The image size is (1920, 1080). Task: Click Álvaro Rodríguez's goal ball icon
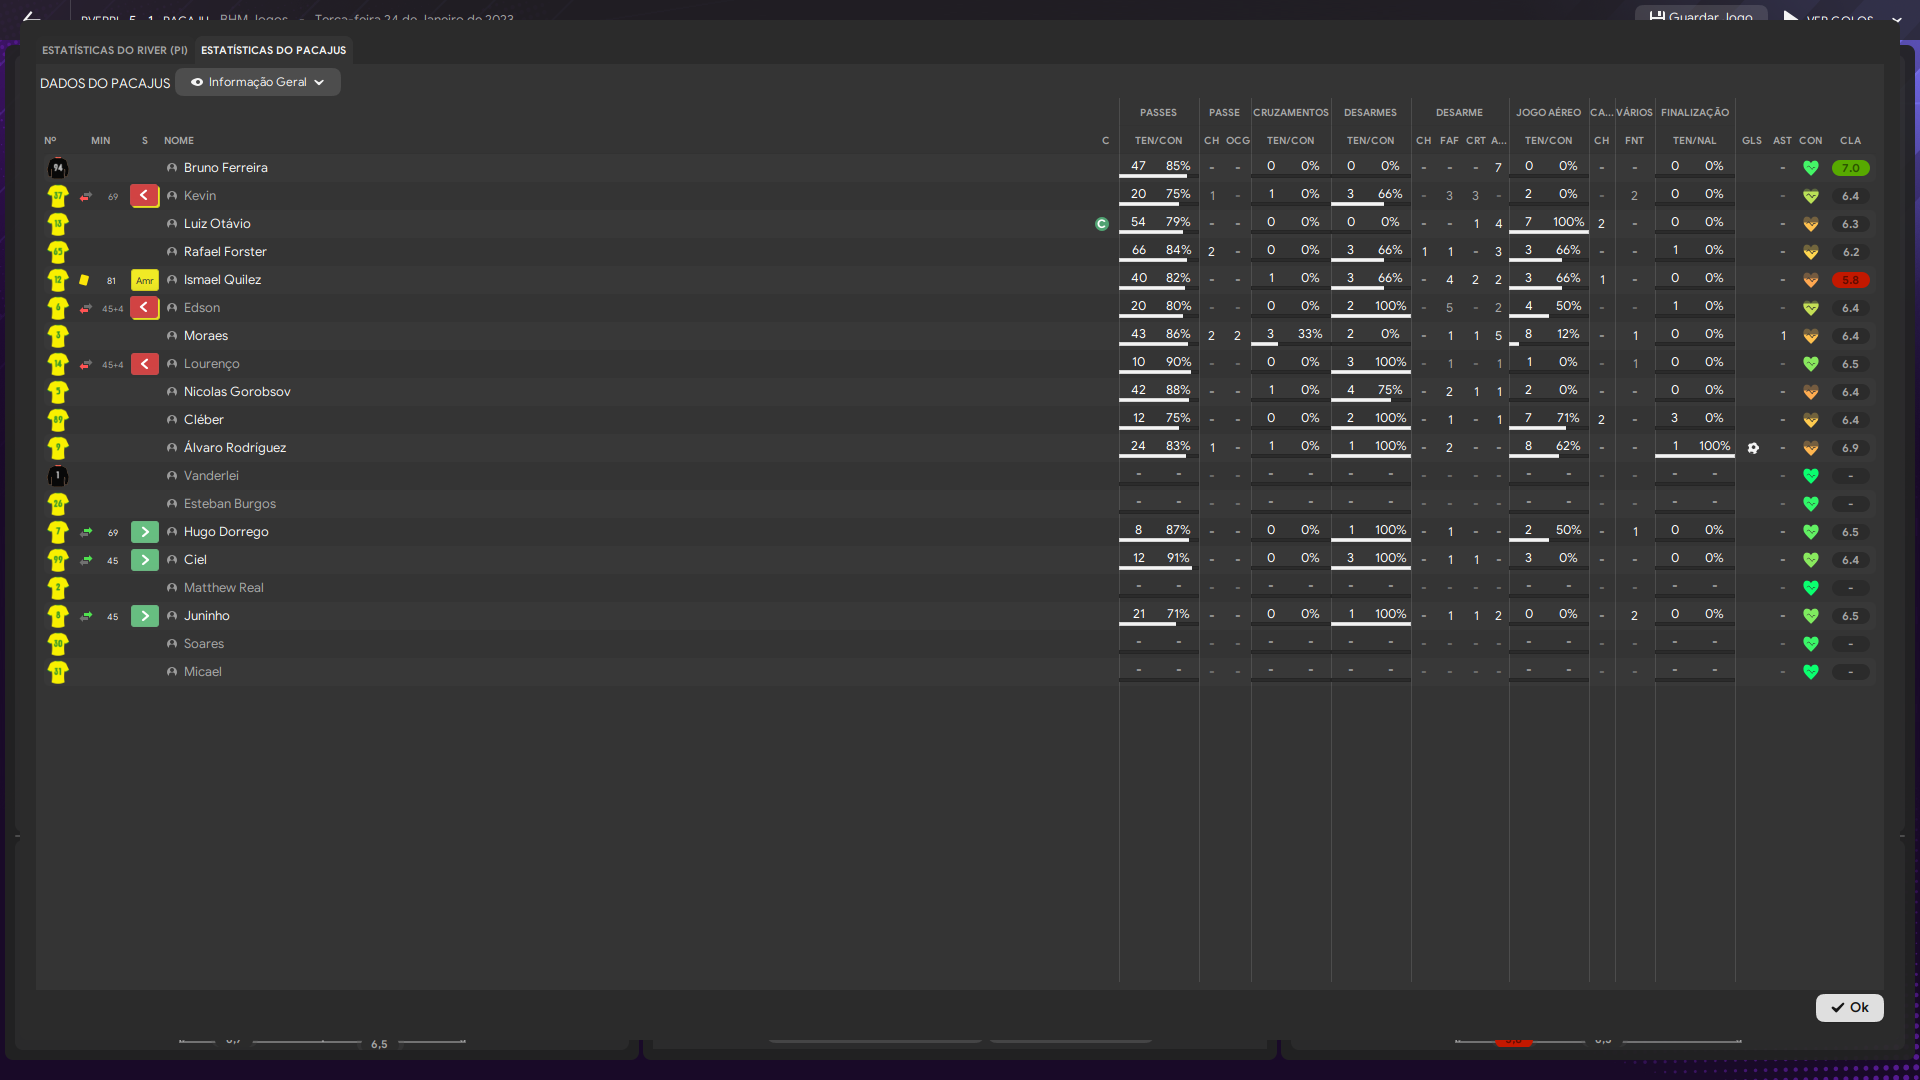[1753, 448]
